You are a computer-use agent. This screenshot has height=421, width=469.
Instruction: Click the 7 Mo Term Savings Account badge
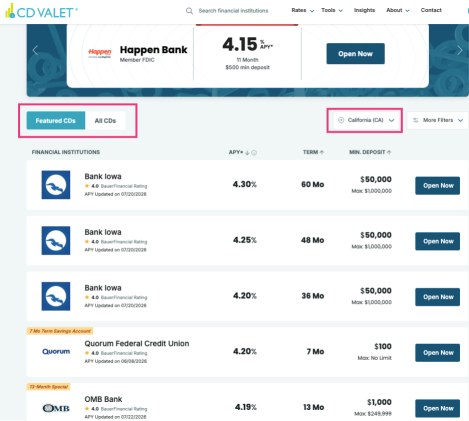pos(60,331)
